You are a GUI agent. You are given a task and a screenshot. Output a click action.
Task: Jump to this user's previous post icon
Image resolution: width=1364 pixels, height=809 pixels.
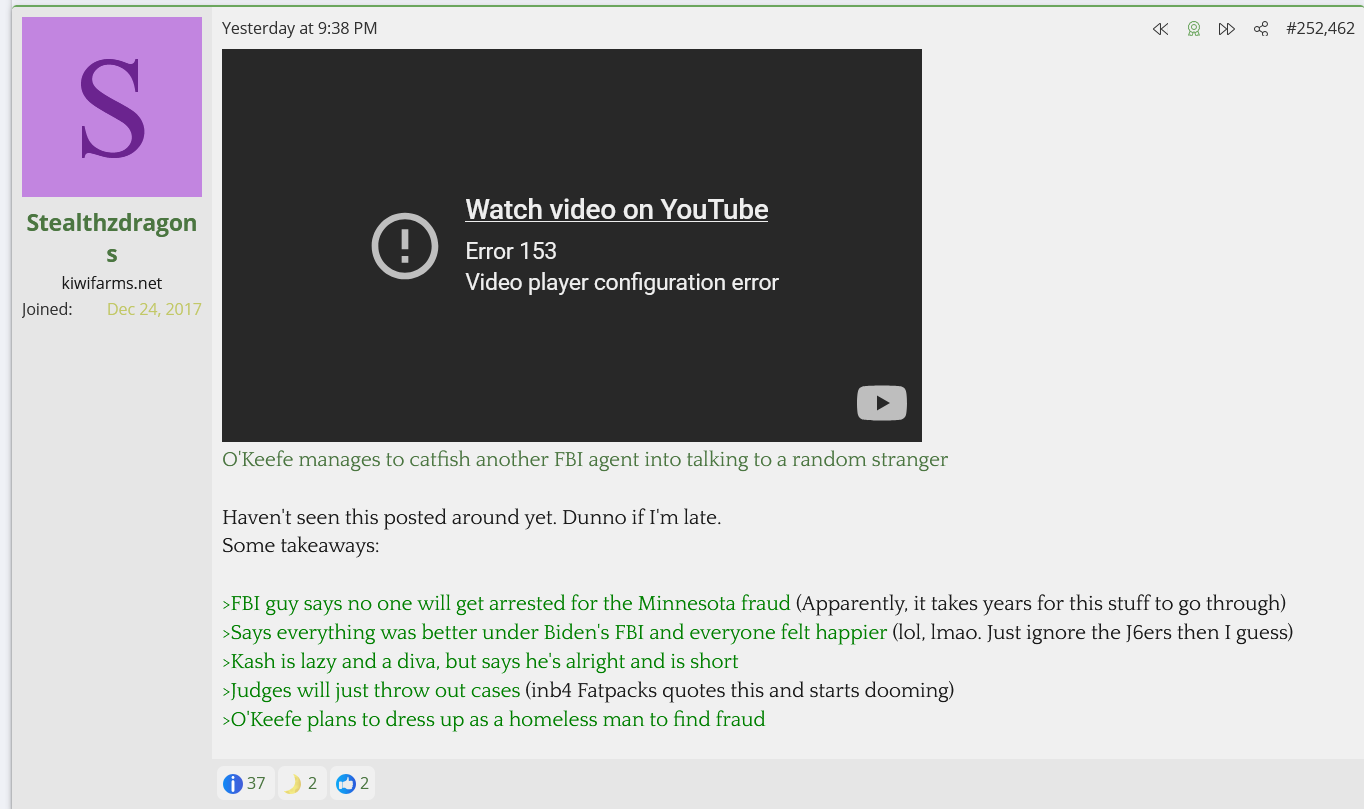(x=1160, y=29)
